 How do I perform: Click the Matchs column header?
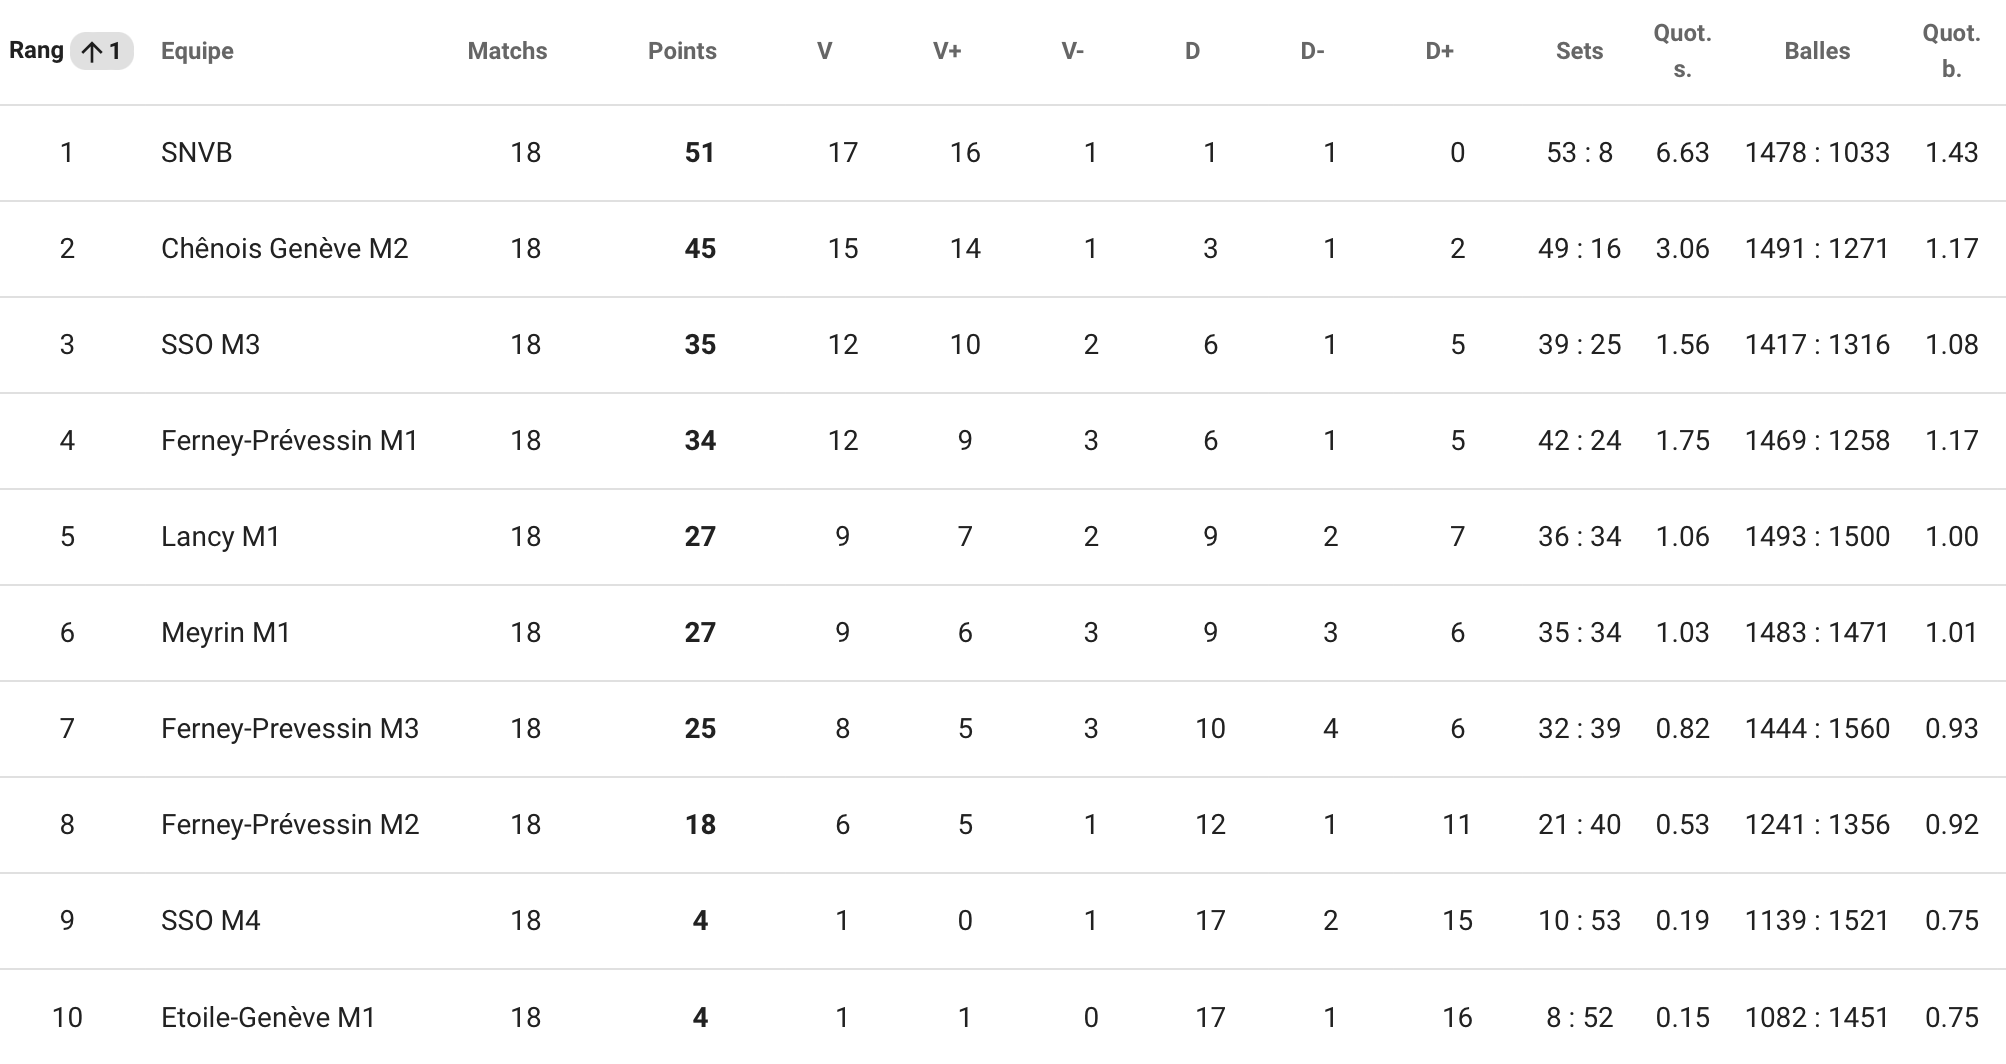click(507, 51)
